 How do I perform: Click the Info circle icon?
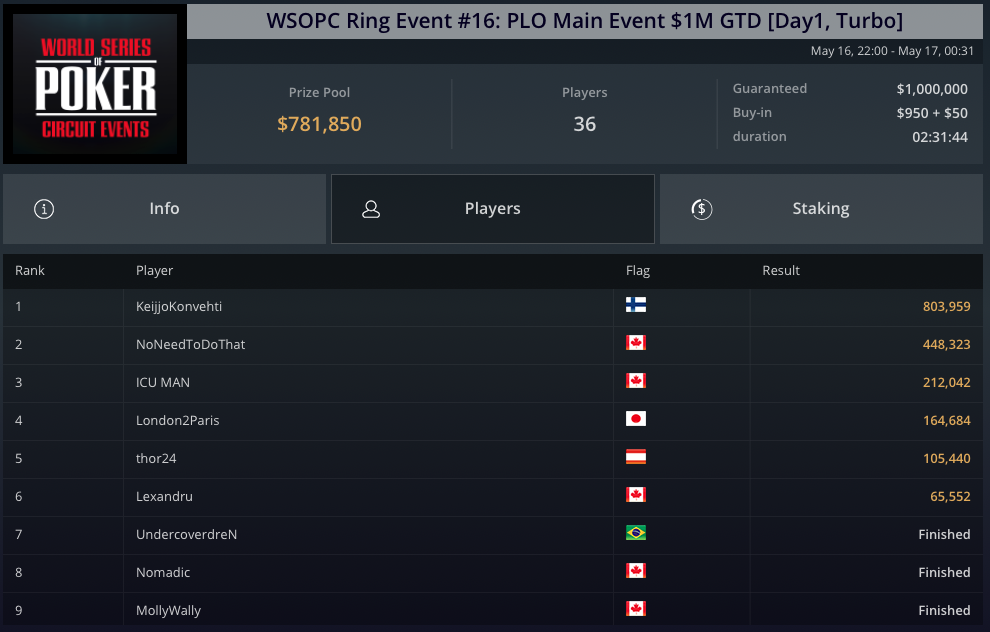pyautogui.click(x=44, y=209)
